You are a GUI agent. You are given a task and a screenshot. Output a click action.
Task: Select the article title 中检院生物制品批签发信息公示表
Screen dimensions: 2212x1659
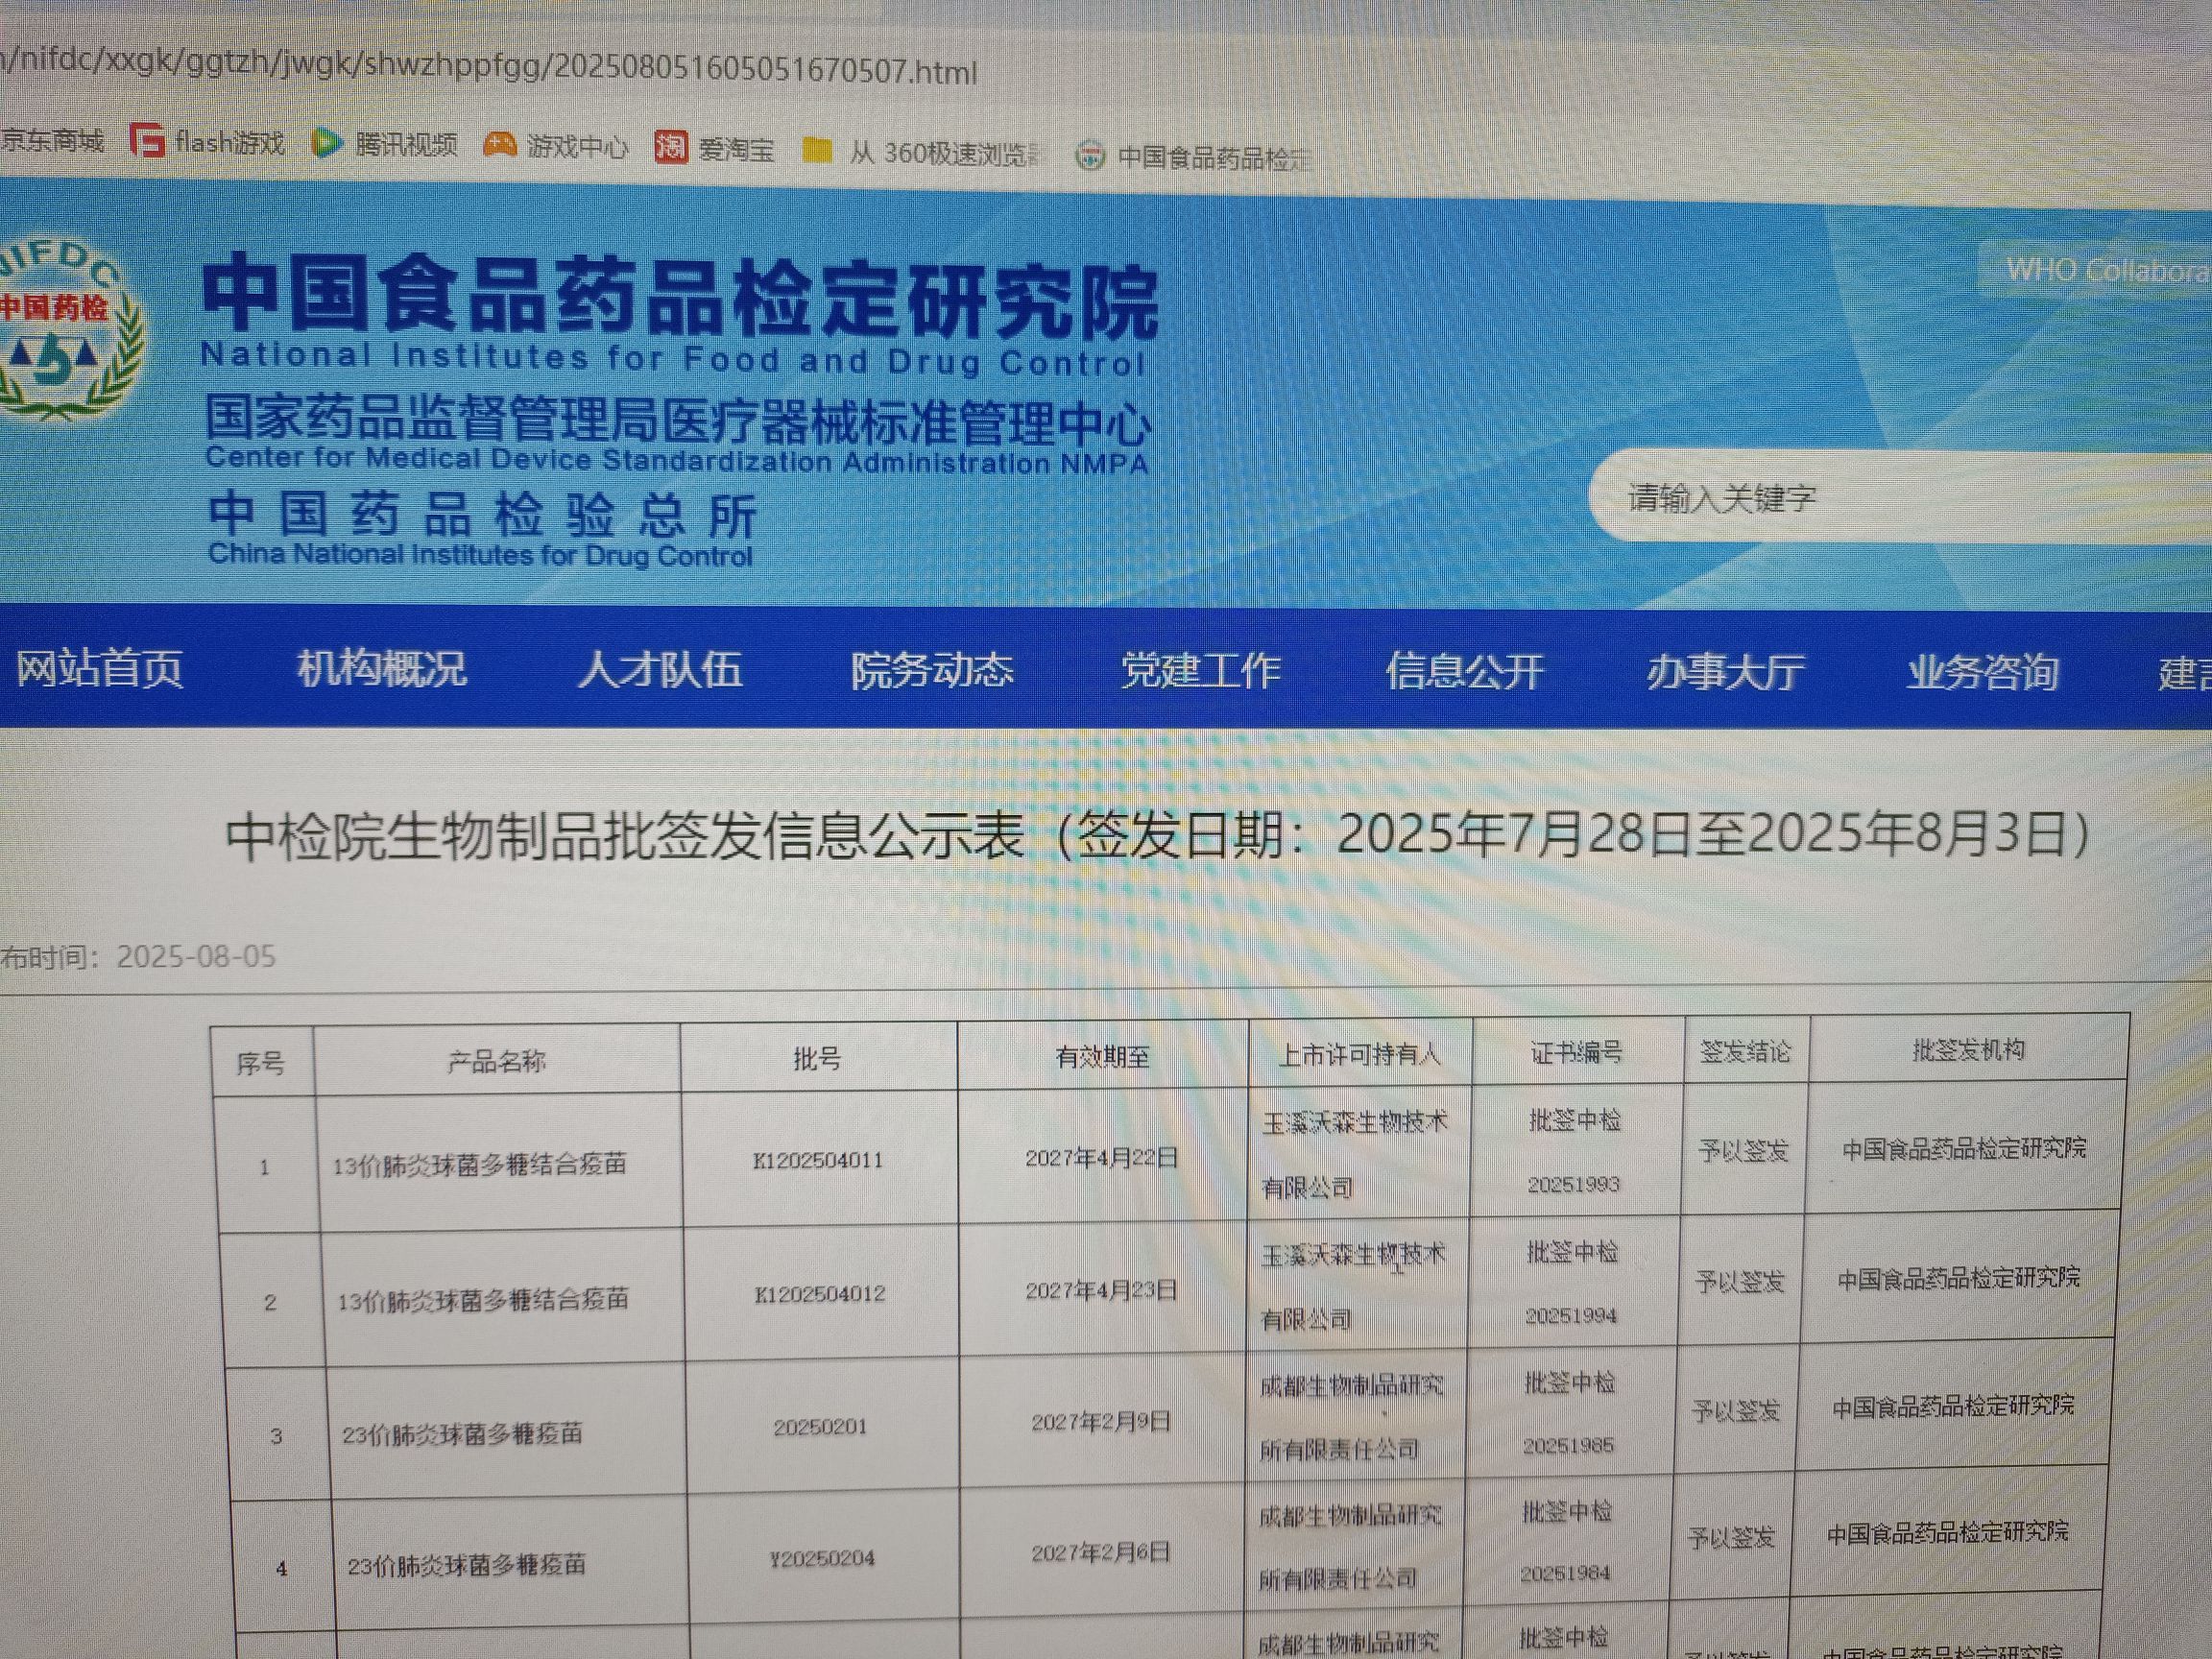(626, 834)
